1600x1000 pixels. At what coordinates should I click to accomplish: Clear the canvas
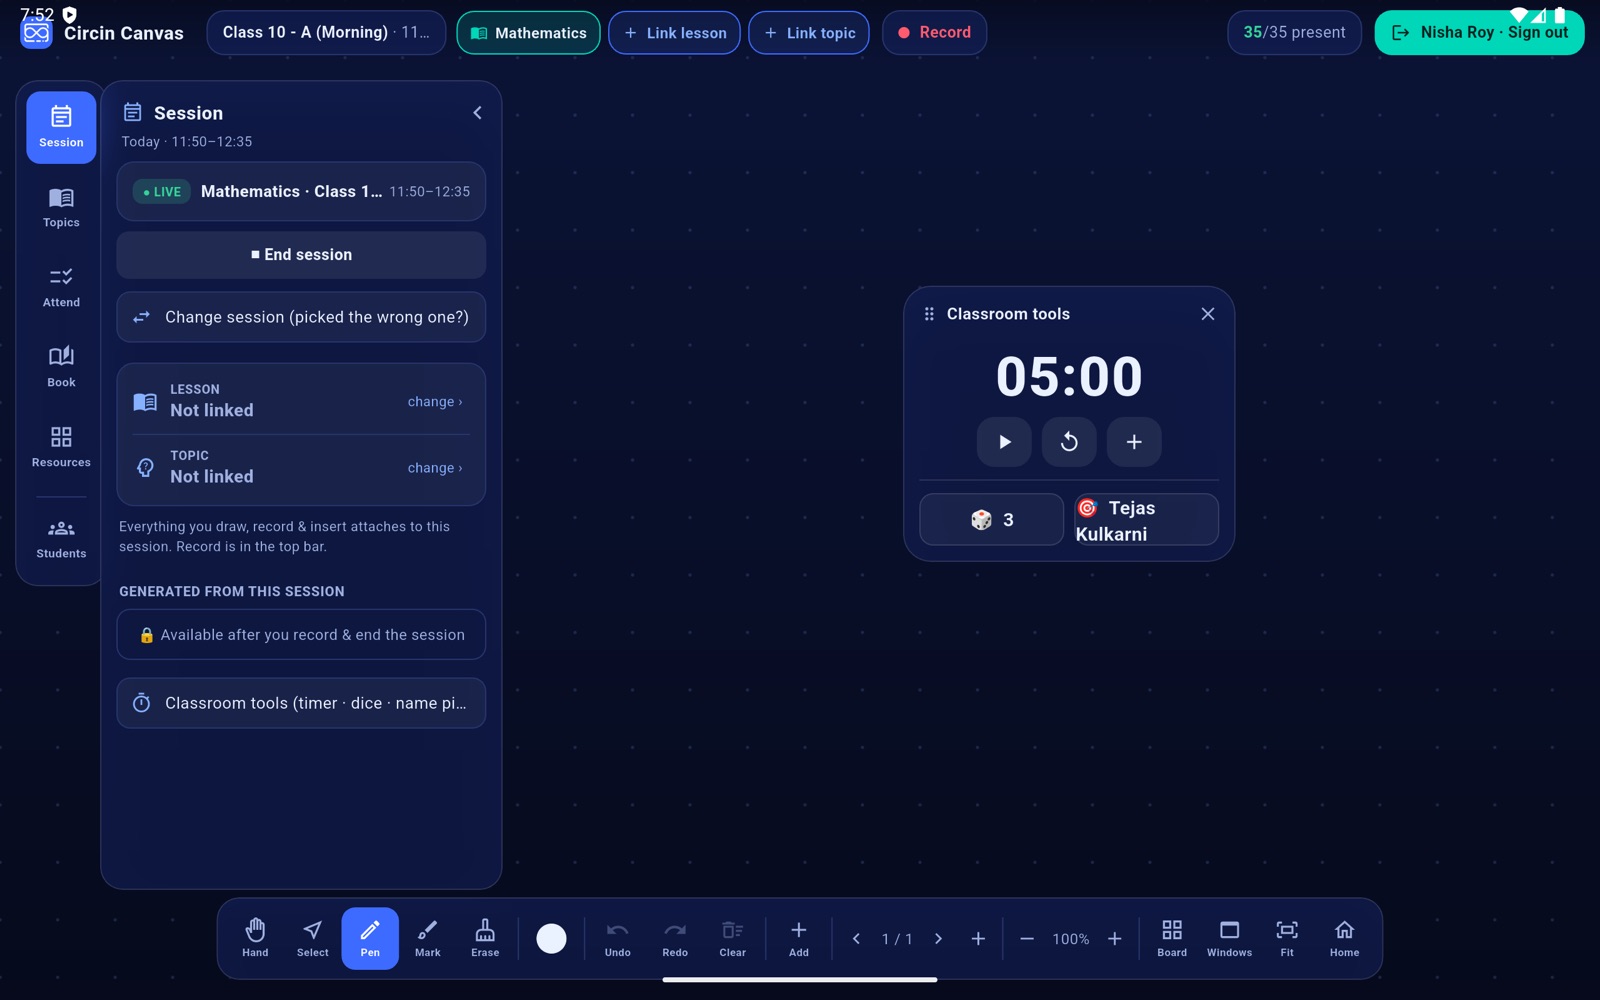pos(733,938)
